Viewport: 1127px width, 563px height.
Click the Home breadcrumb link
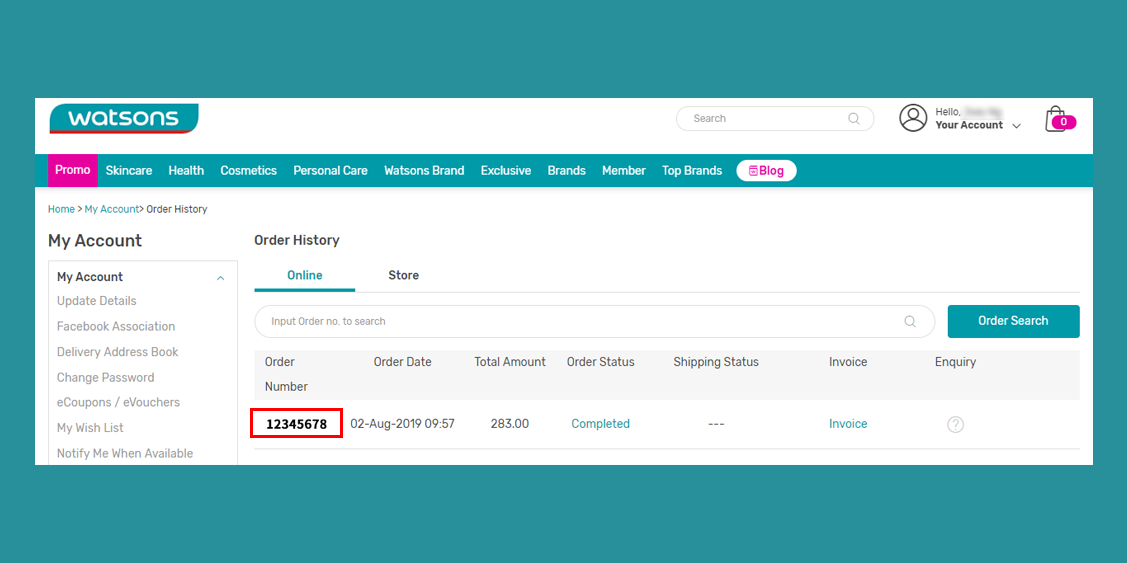click(x=61, y=209)
